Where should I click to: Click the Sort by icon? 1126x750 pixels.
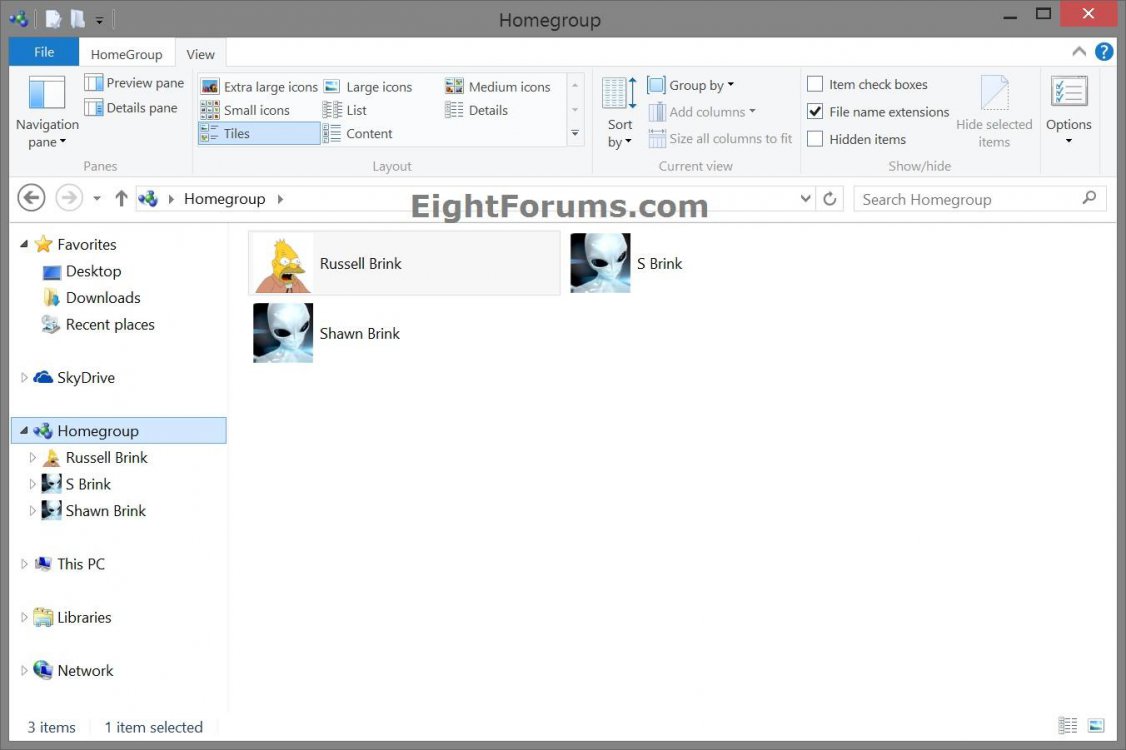(619, 95)
